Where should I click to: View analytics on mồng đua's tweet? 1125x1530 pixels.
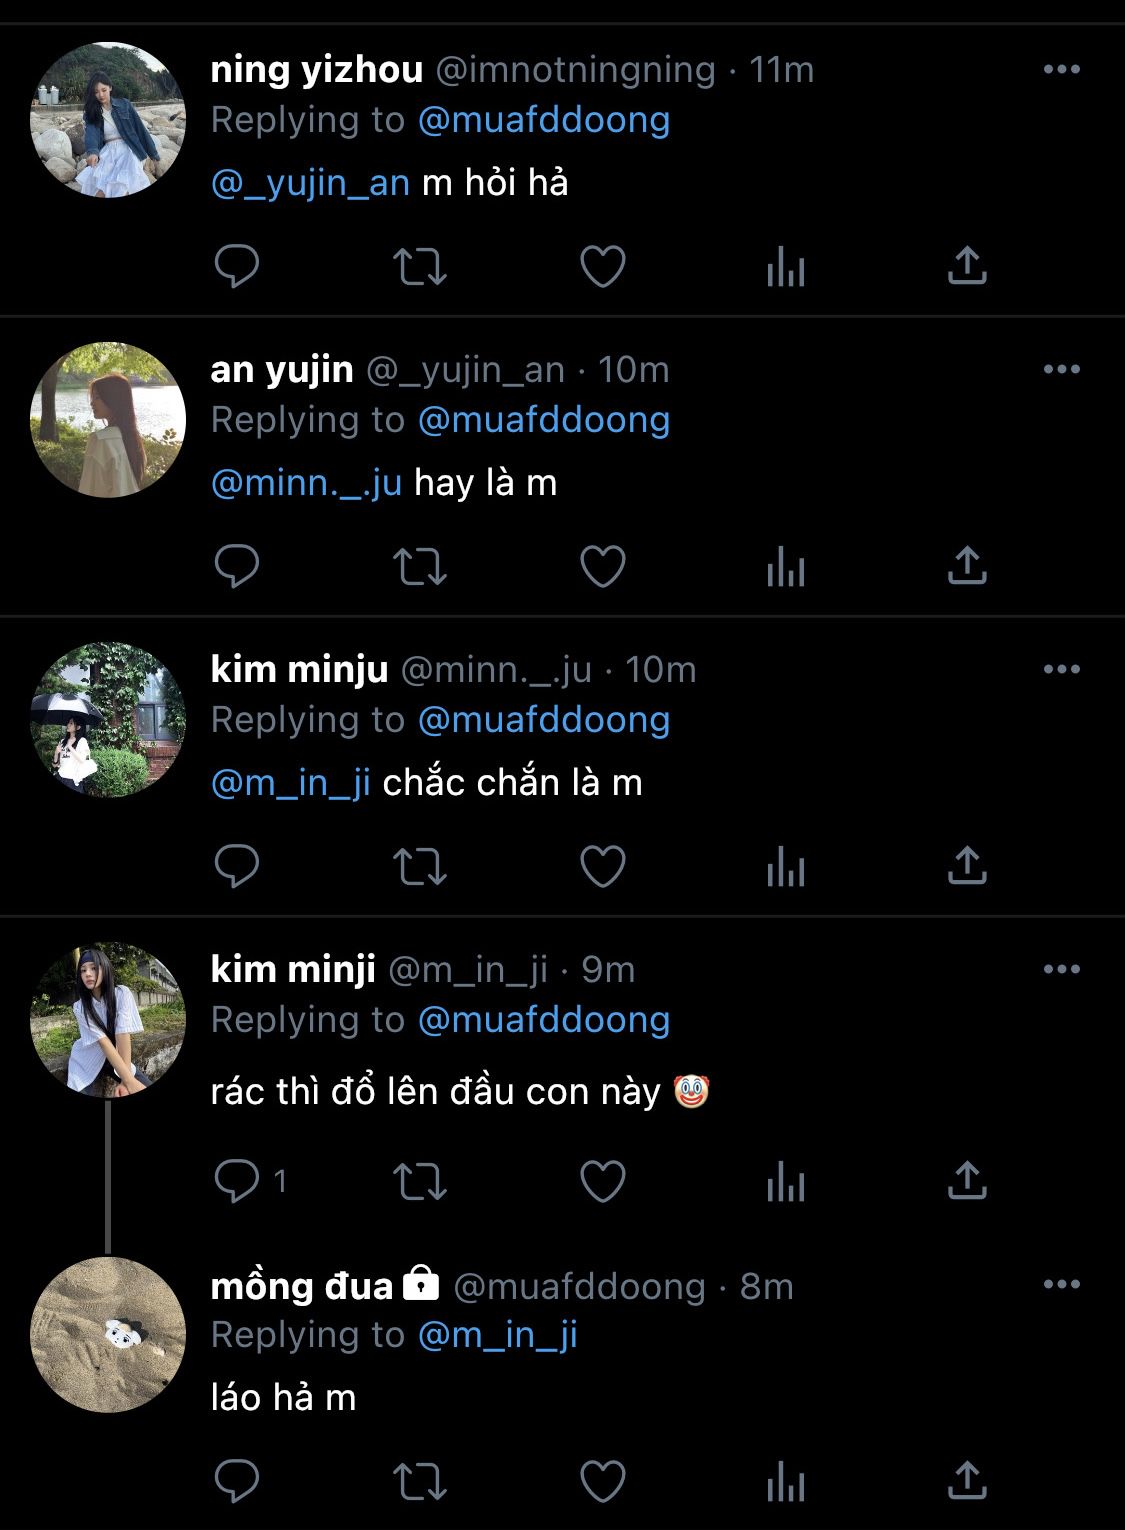click(785, 1481)
